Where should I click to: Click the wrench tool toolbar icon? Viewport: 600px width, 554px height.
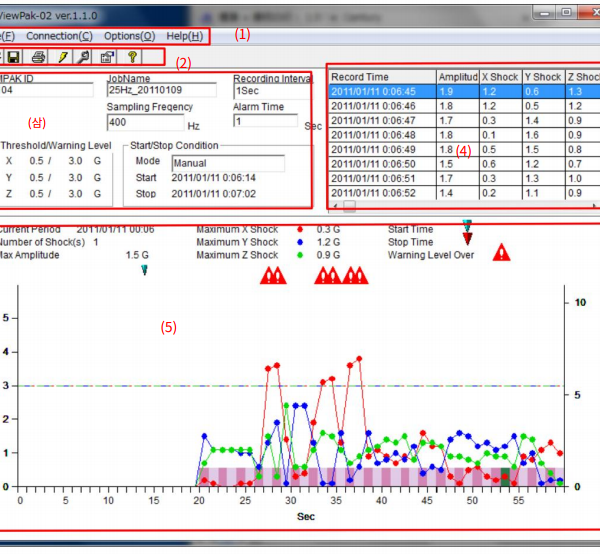pos(85,58)
